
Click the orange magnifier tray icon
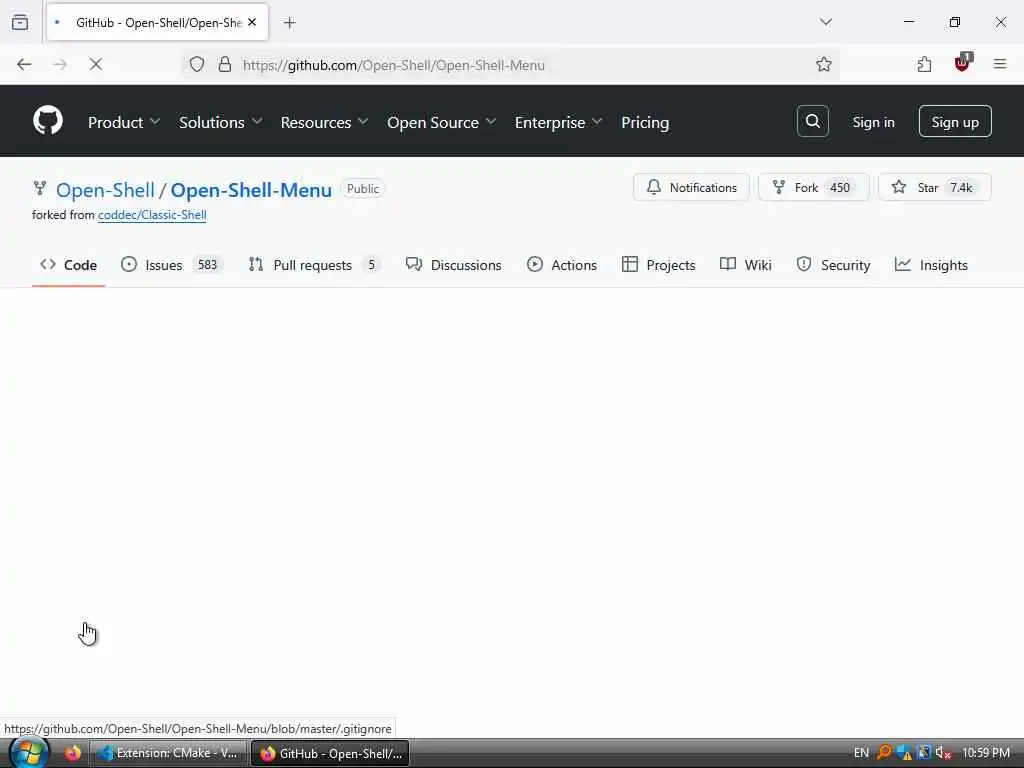point(884,752)
